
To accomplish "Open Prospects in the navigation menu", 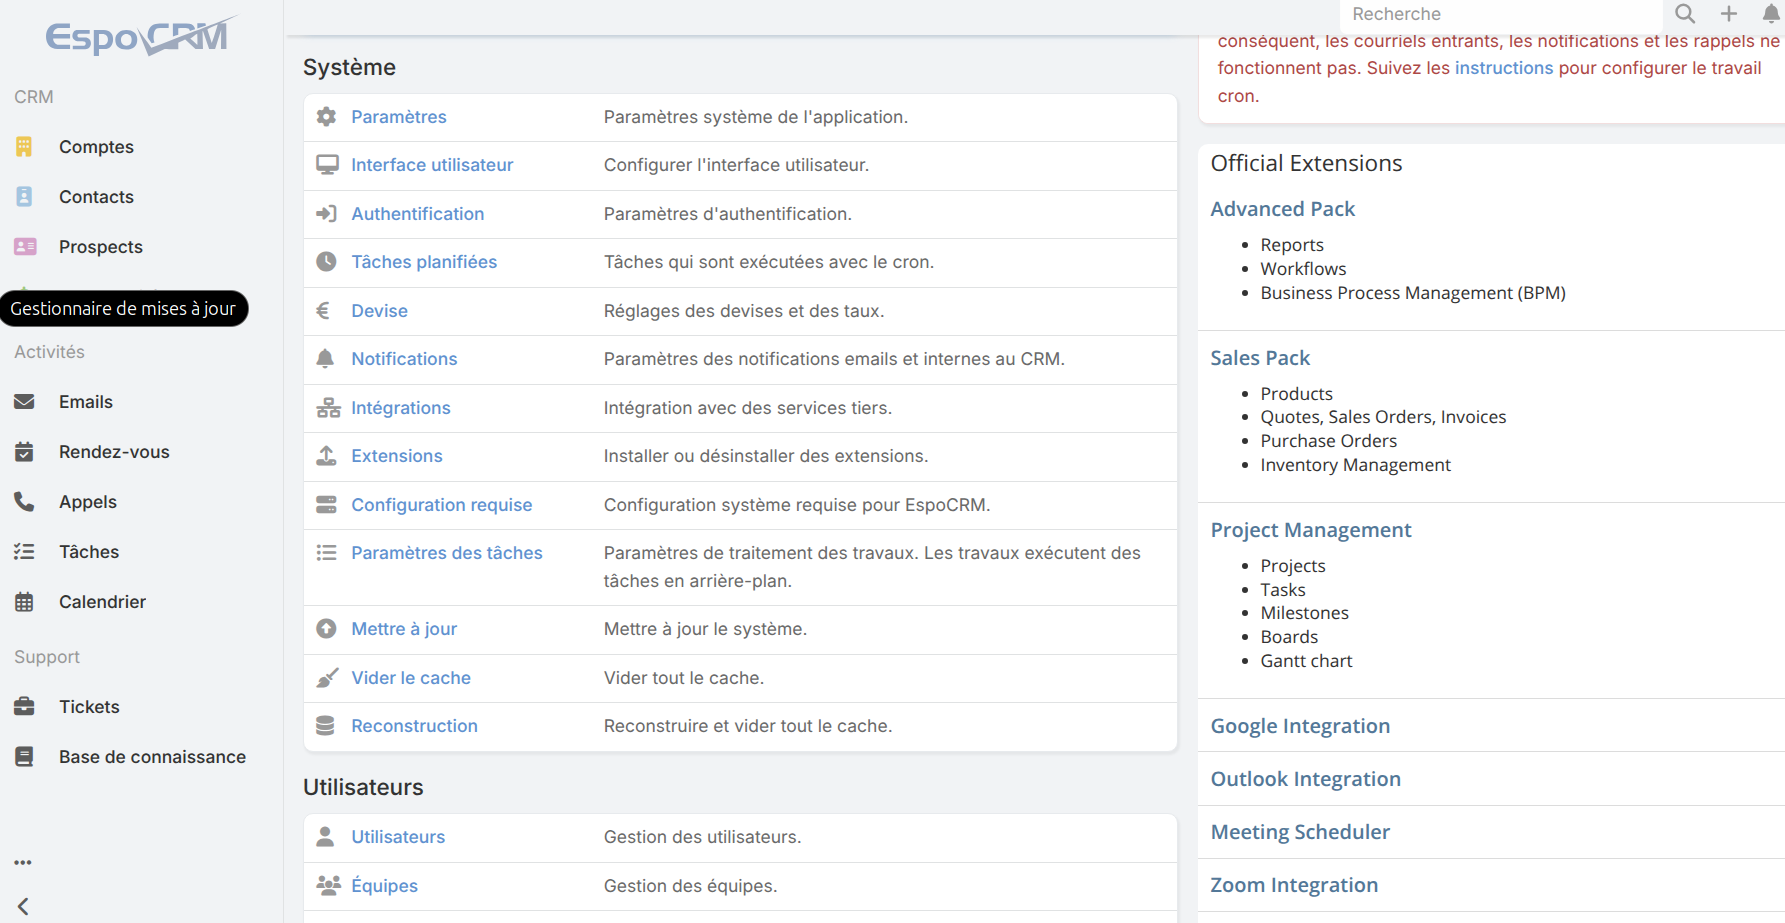I will 100,247.
